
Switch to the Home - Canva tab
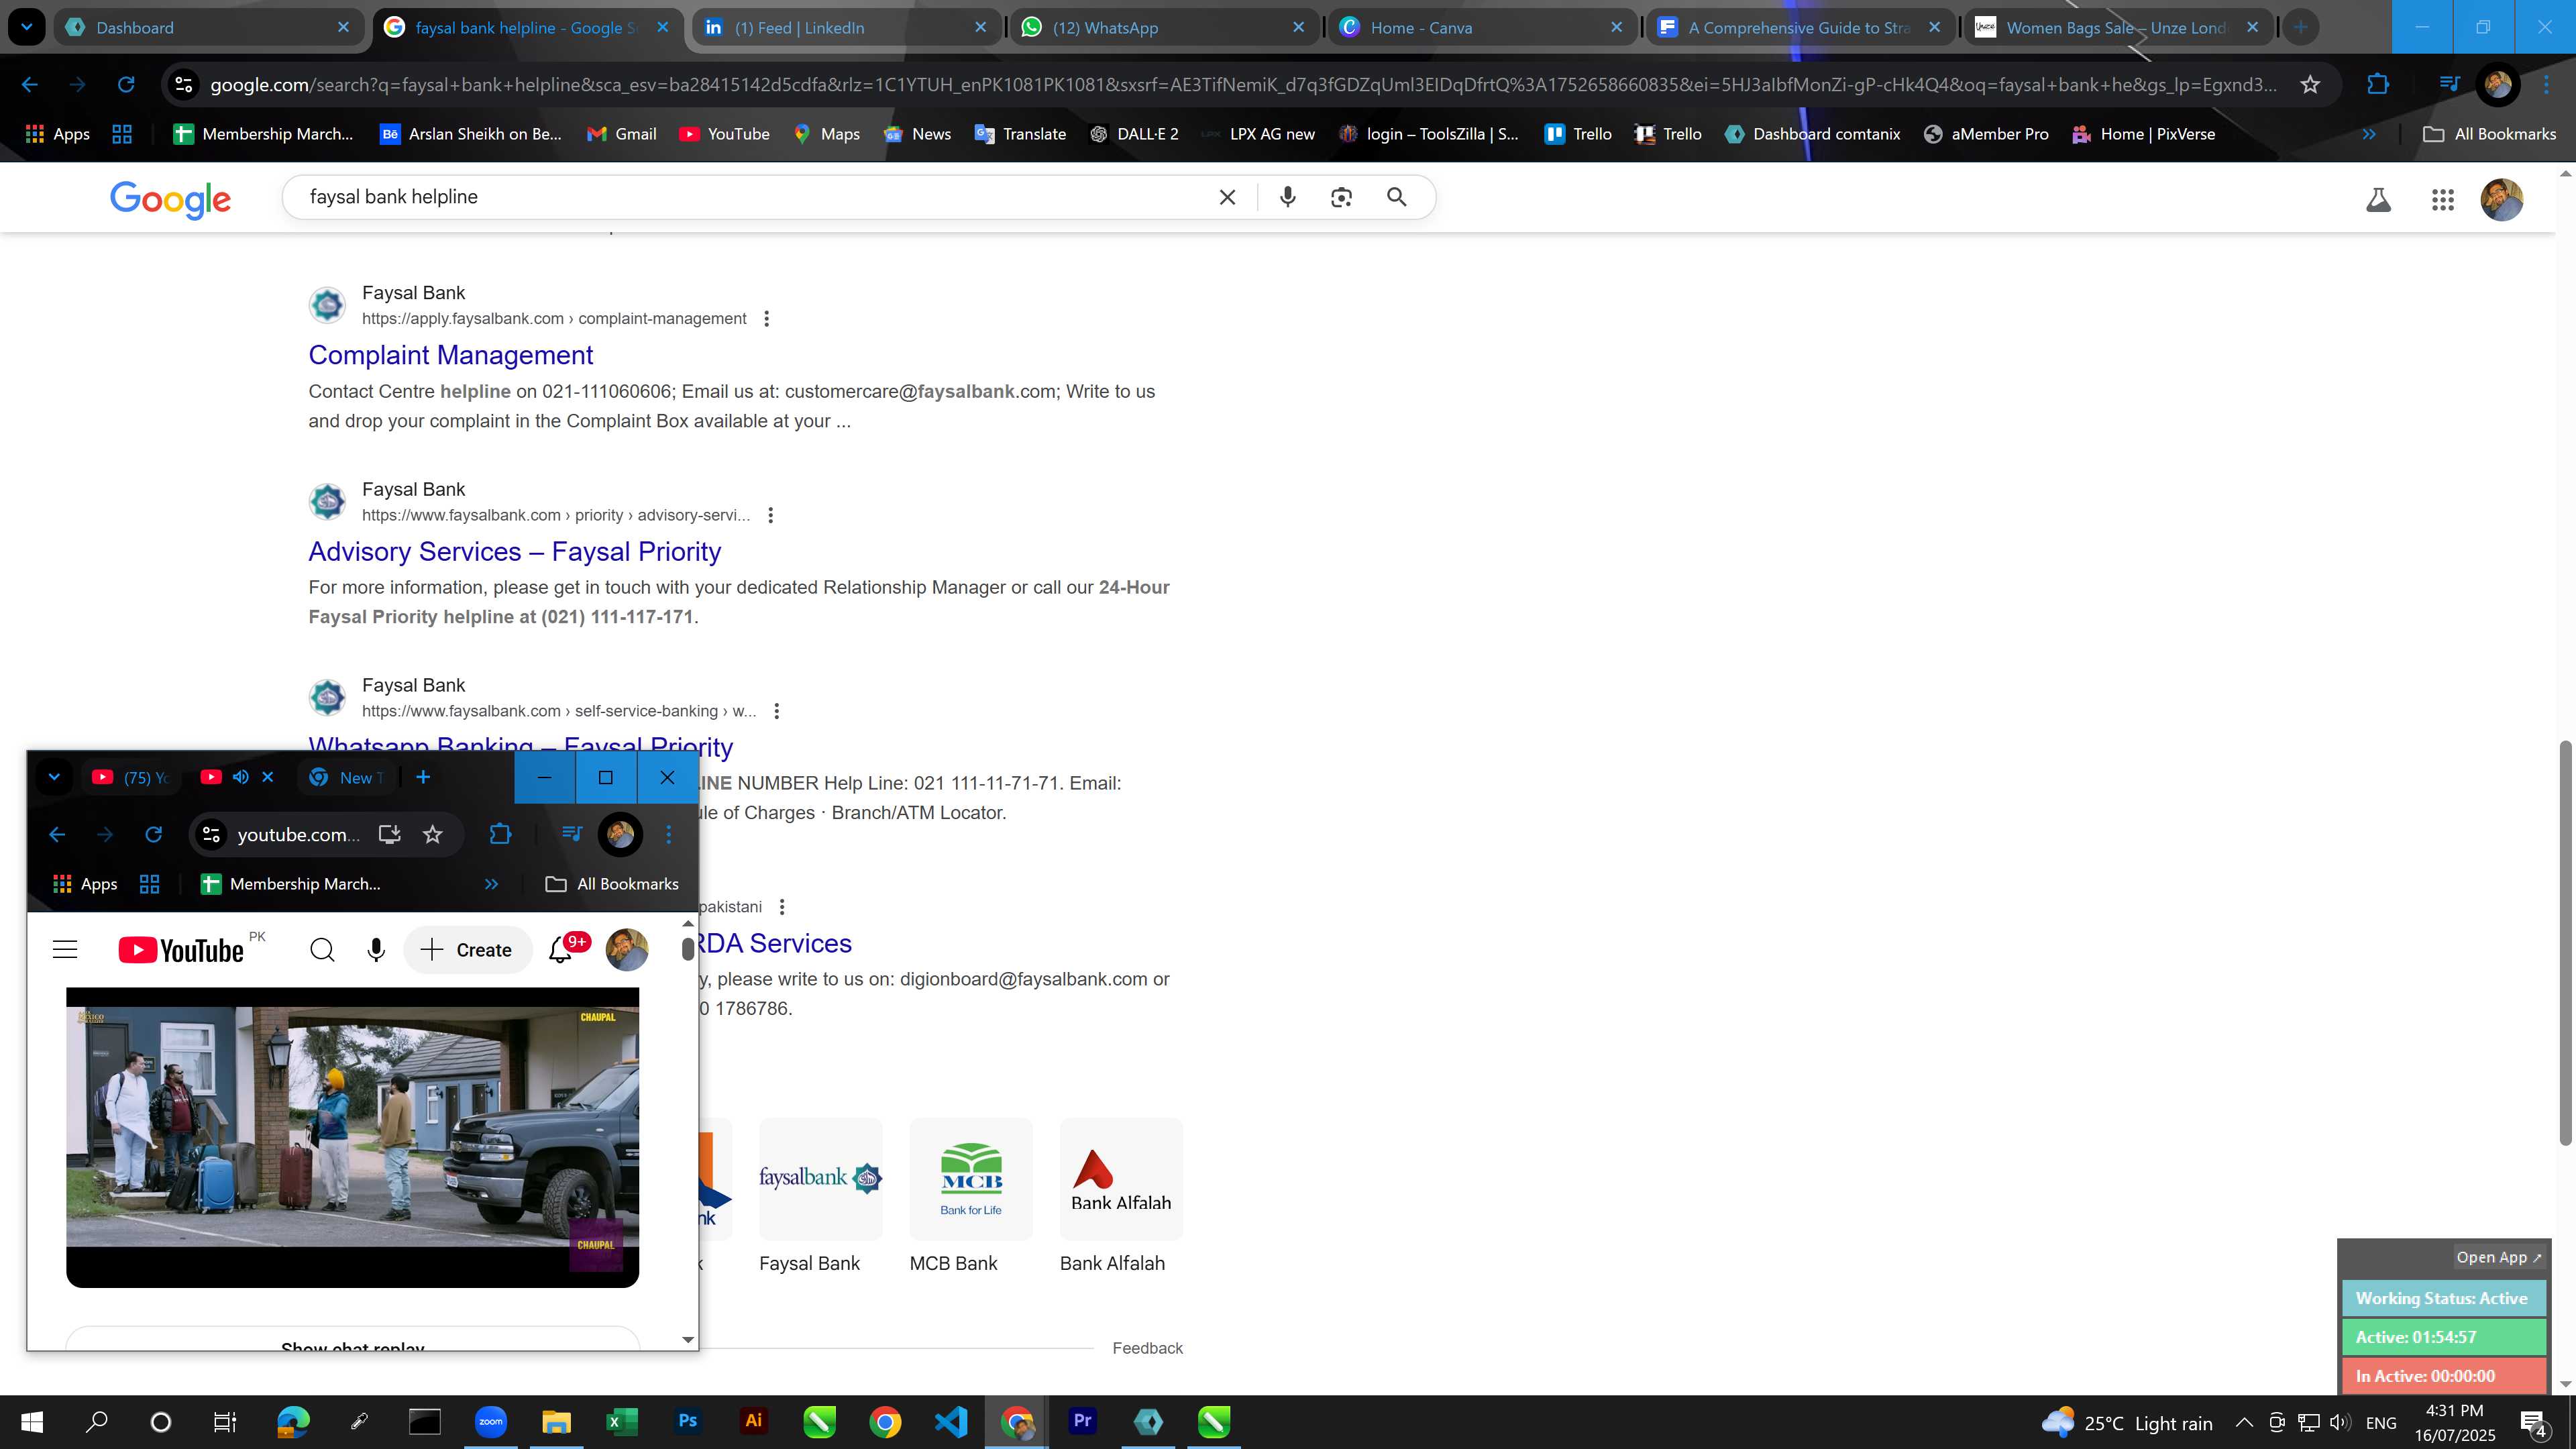click(1481, 28)
